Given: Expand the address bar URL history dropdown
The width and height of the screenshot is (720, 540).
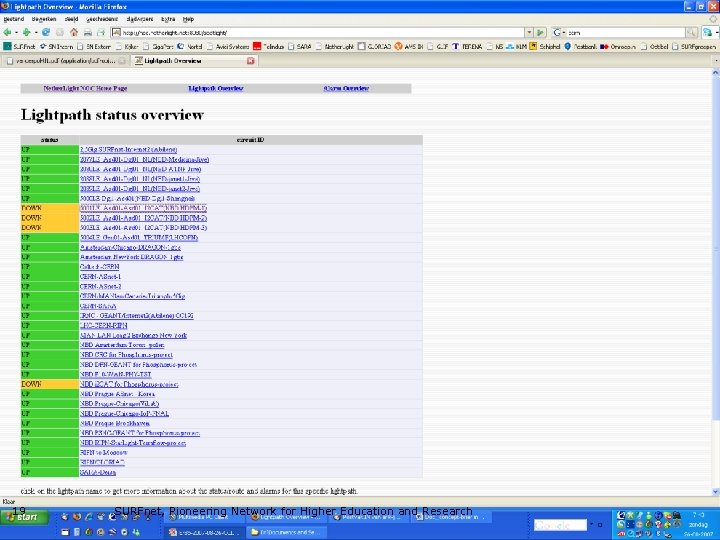Looking at the screenshot, I should pyautogui.click(x=529, y=33).
